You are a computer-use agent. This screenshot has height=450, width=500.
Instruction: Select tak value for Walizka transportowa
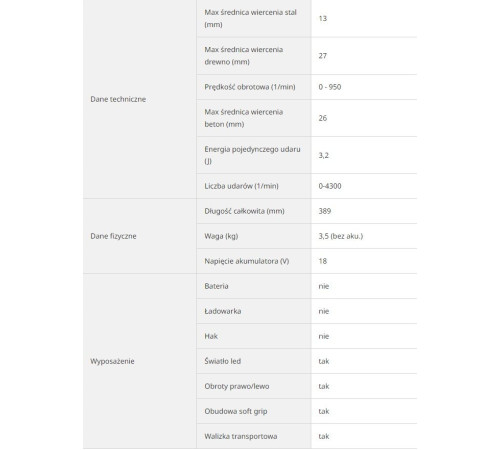pyautogui.click(x=324, y=436)
